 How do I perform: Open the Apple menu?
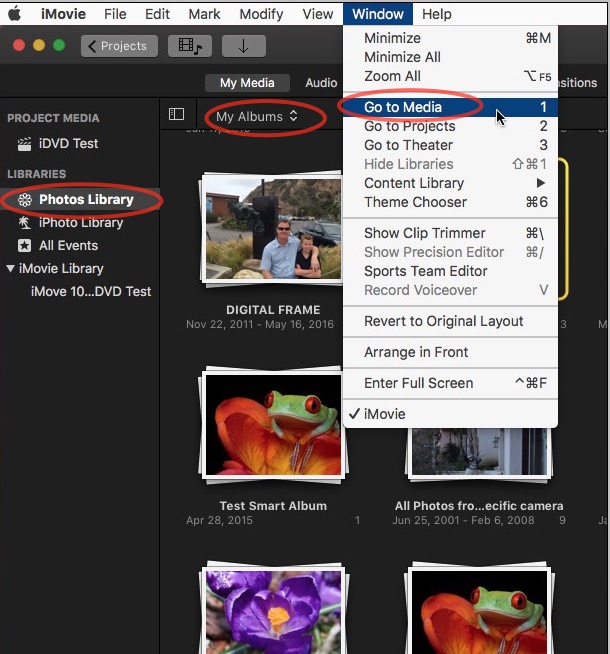pyautogui.click(x=14, y=14)
